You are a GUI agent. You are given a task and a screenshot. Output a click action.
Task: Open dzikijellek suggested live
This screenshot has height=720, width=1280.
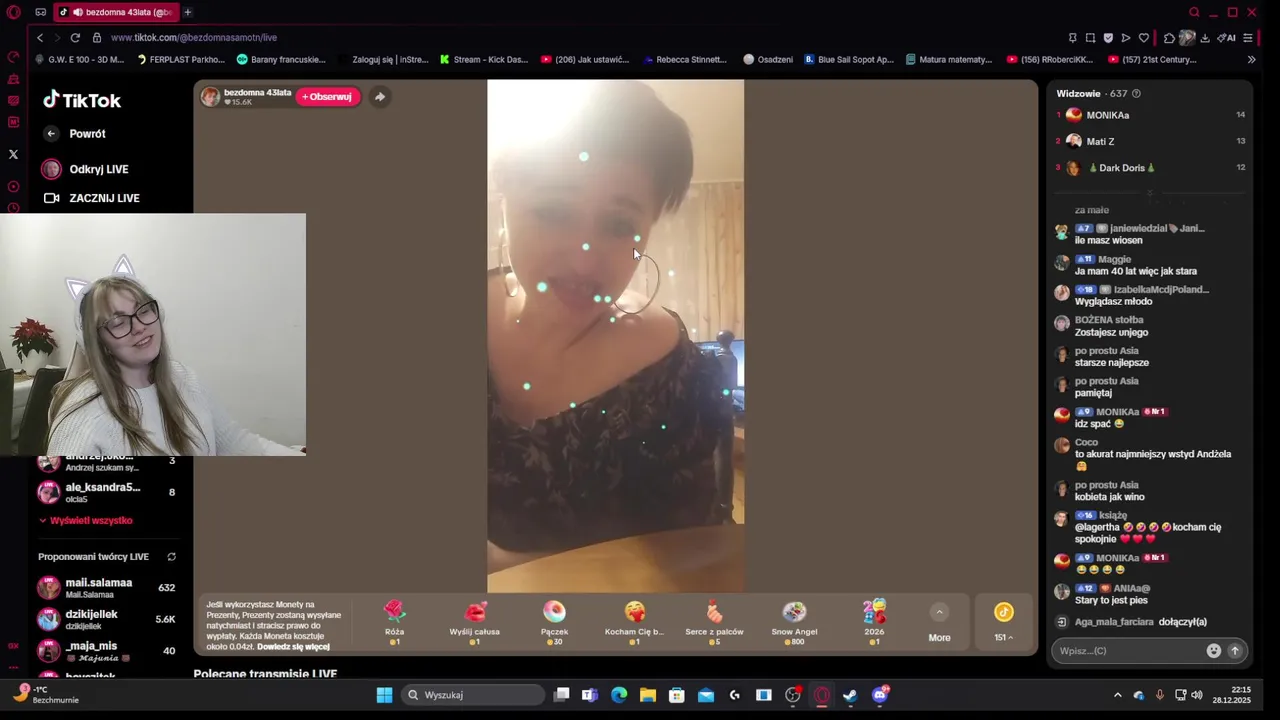click(106, 619)
